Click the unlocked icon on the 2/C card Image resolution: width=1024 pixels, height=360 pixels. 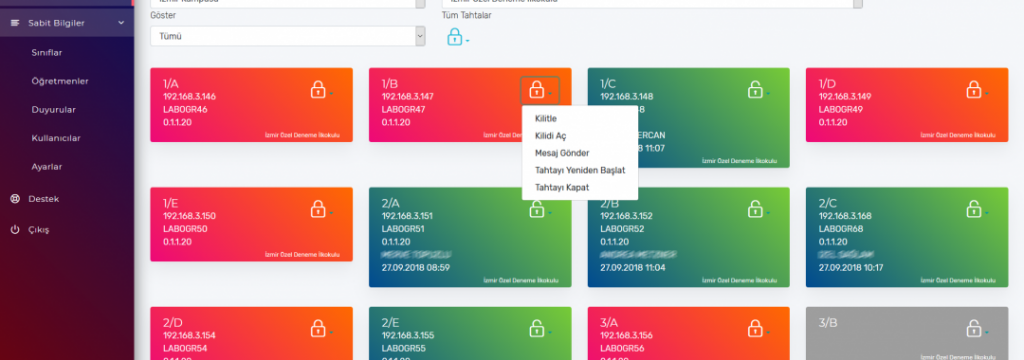coord(974,208)
